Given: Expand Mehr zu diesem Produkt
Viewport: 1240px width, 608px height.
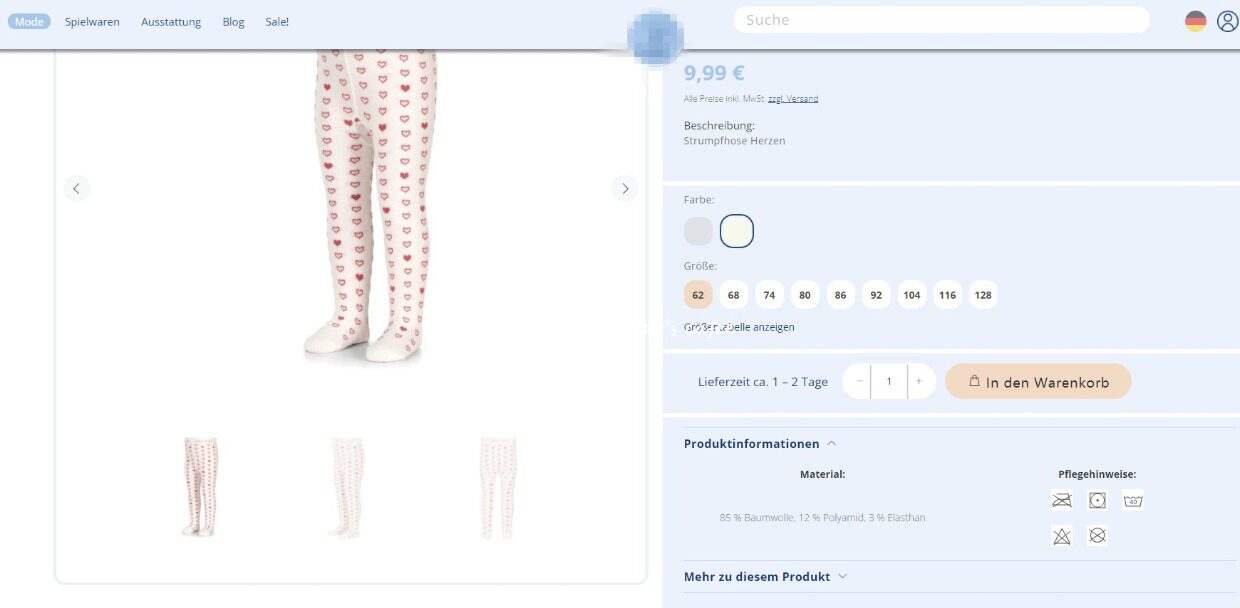Looking at the screenshot, I should 766,577.
